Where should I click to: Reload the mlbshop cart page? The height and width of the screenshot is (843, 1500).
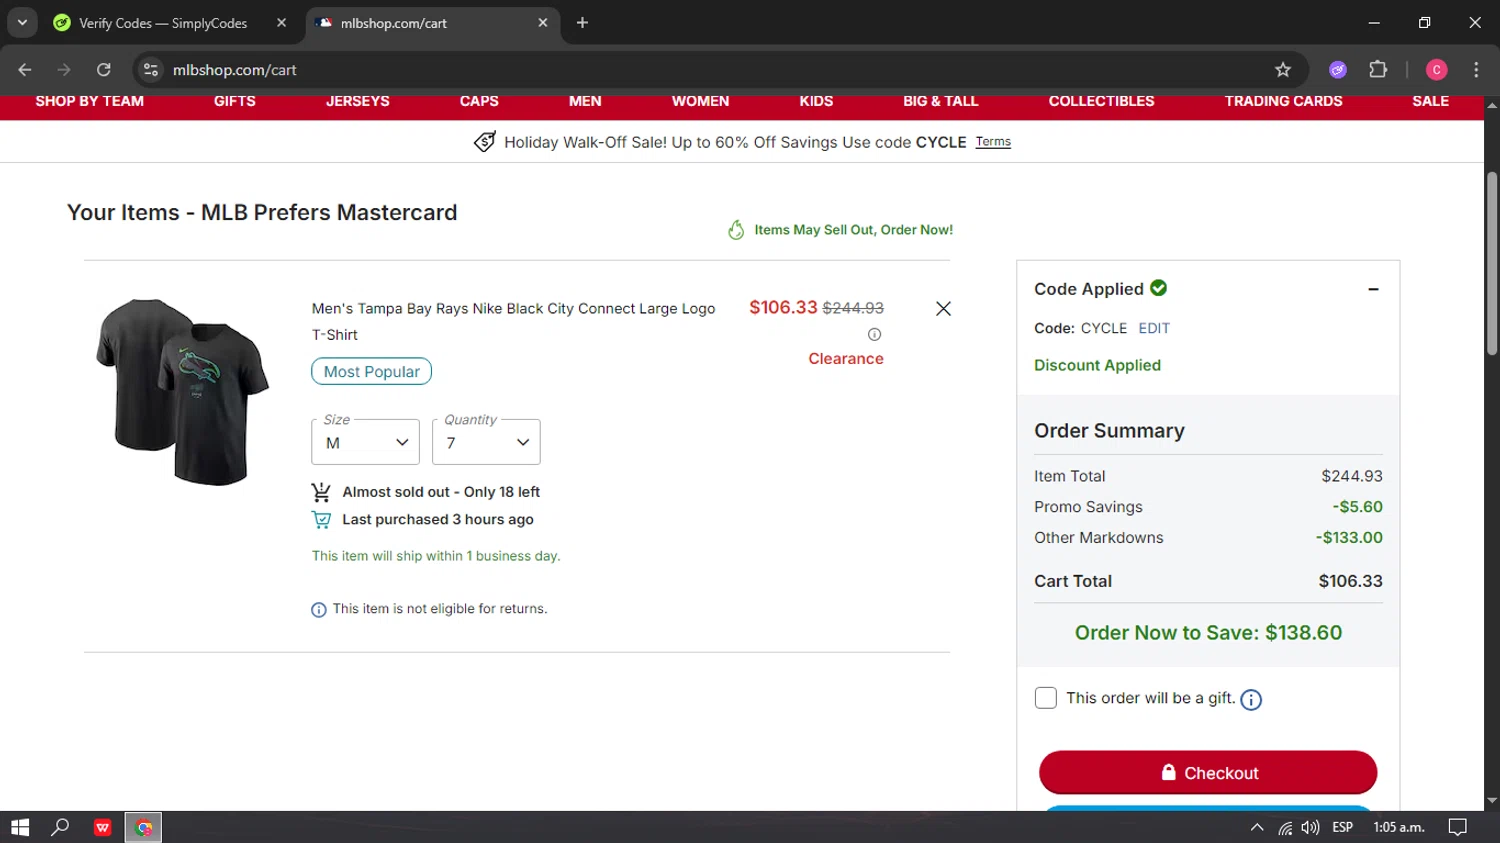pos(104,70)
